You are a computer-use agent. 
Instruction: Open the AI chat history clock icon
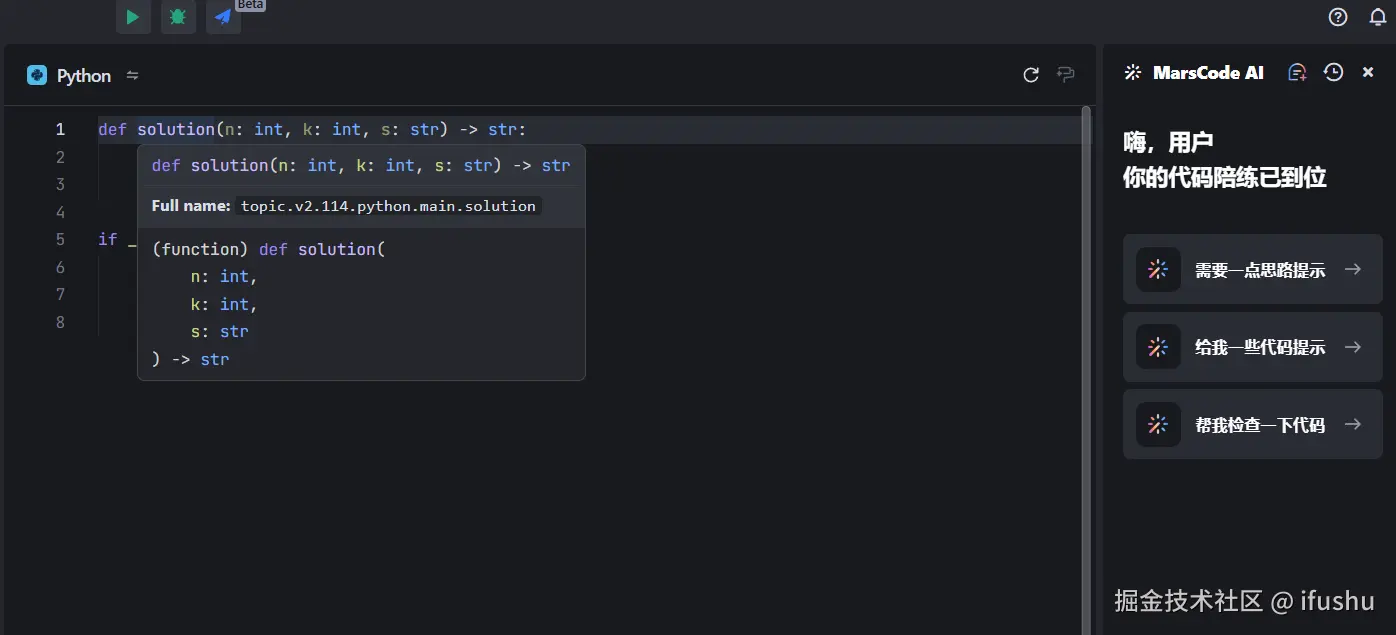click(x=1333, y=72)
